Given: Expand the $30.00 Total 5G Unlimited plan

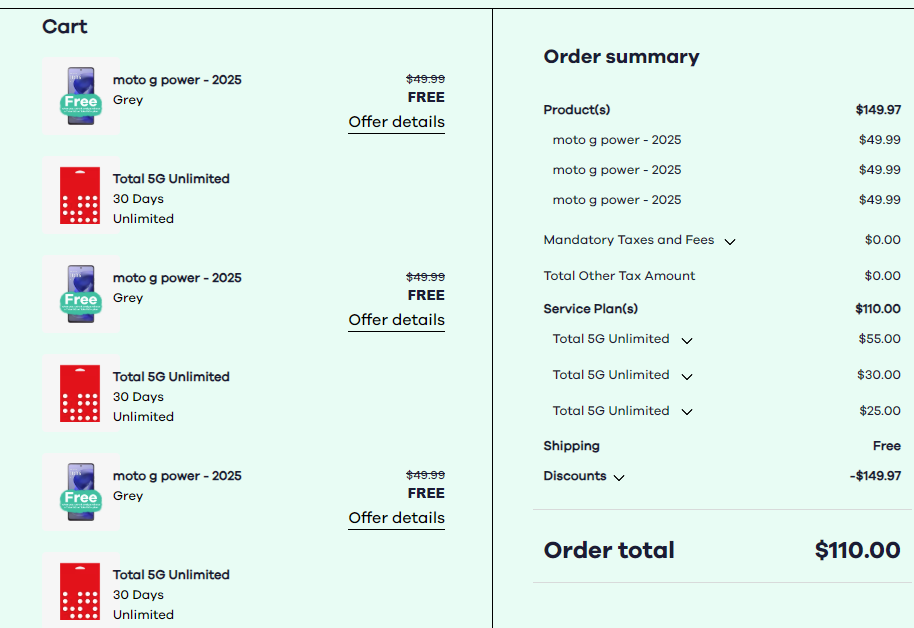Looking at the screenshot, I should pos(687,377).
